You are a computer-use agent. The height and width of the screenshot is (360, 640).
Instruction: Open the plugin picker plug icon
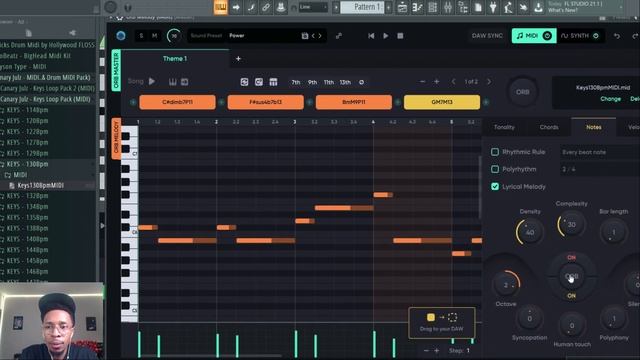point(493,7)
